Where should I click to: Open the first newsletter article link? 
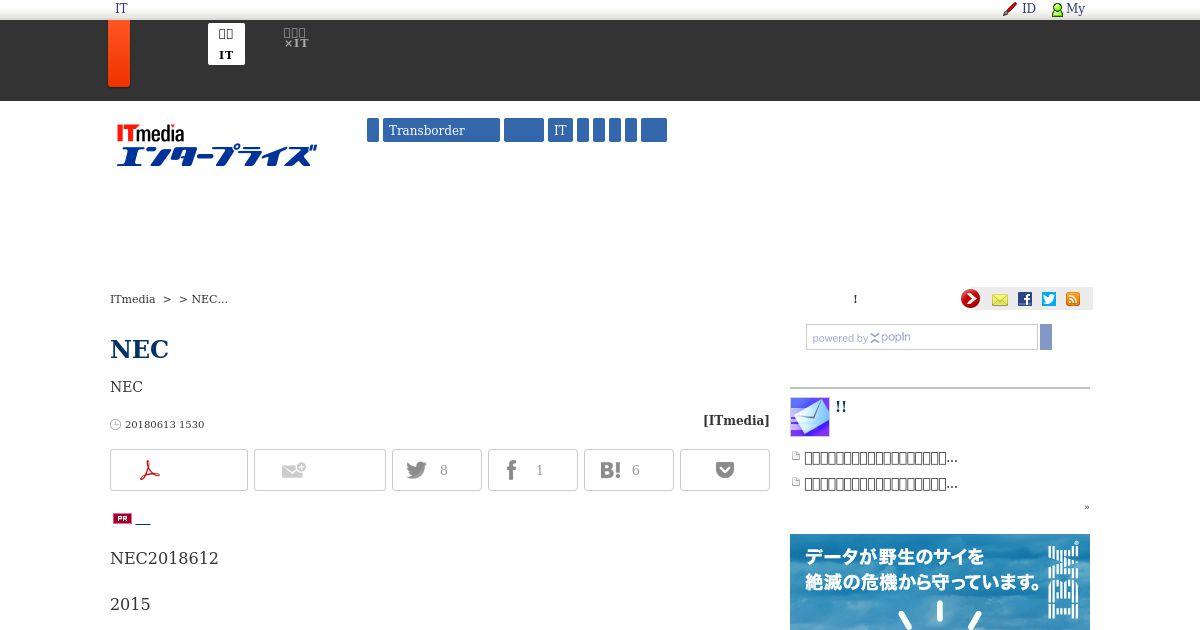881,458
